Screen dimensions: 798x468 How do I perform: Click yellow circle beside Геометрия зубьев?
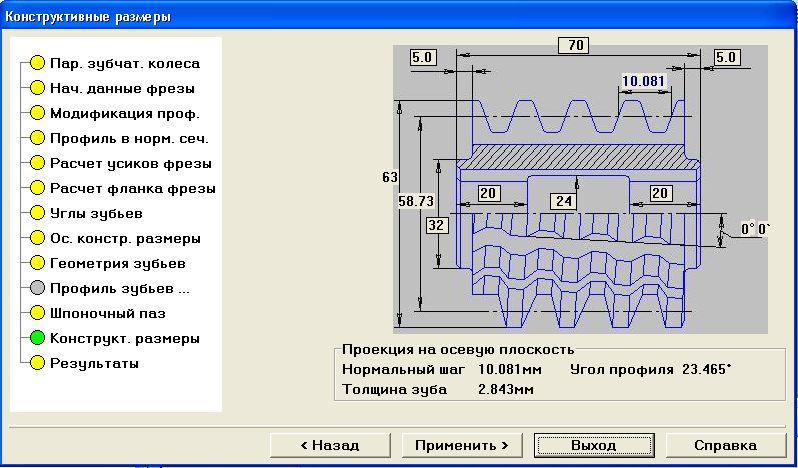tap(37, 264)
